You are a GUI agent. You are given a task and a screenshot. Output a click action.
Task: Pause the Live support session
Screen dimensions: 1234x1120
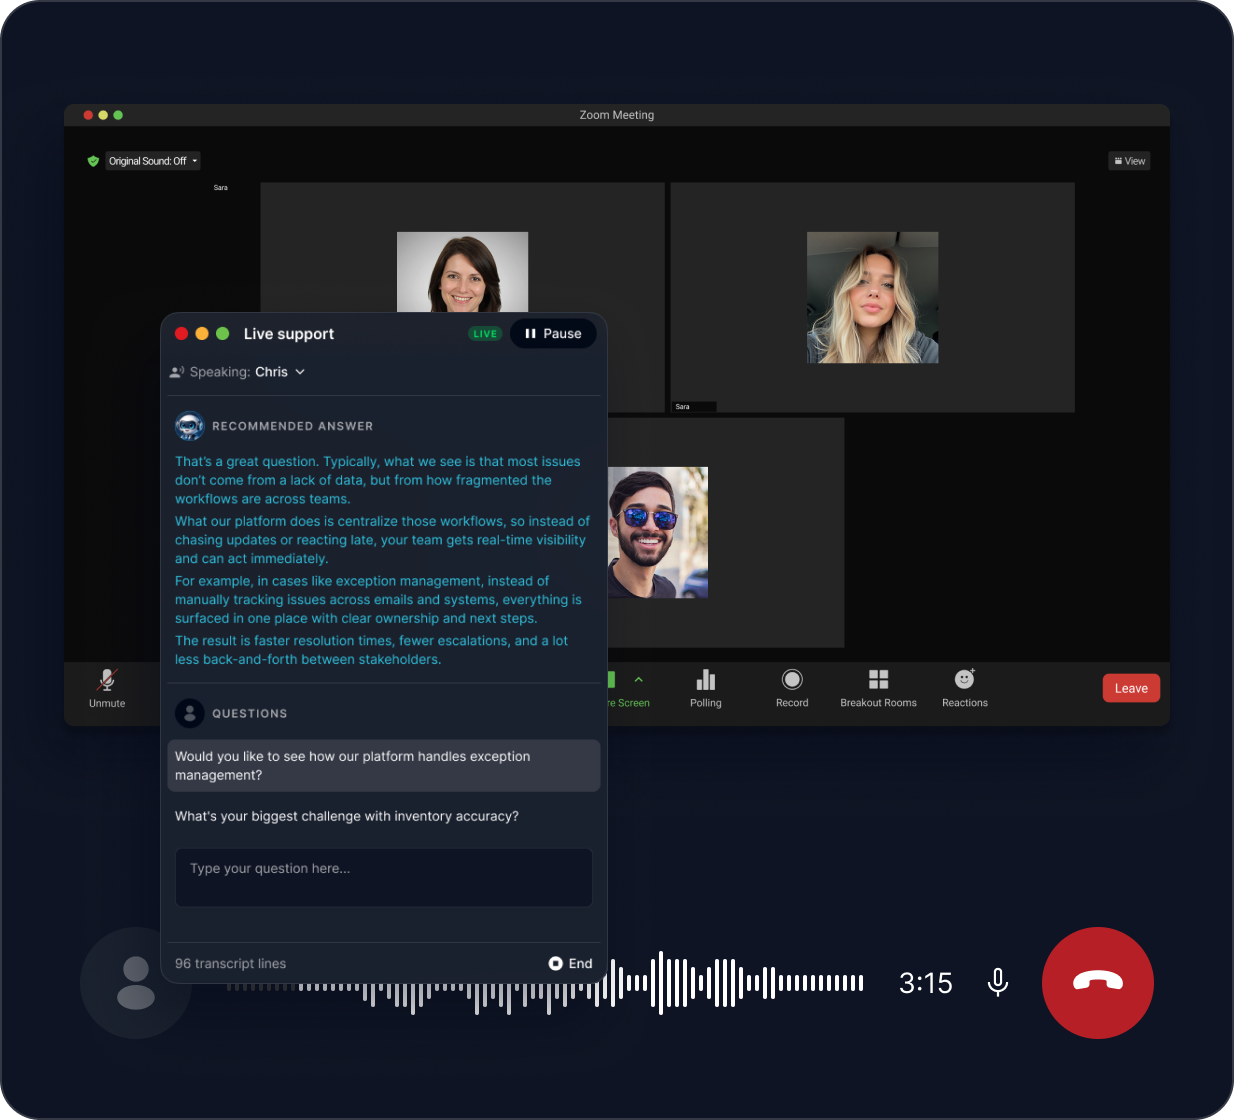[553, 334]
